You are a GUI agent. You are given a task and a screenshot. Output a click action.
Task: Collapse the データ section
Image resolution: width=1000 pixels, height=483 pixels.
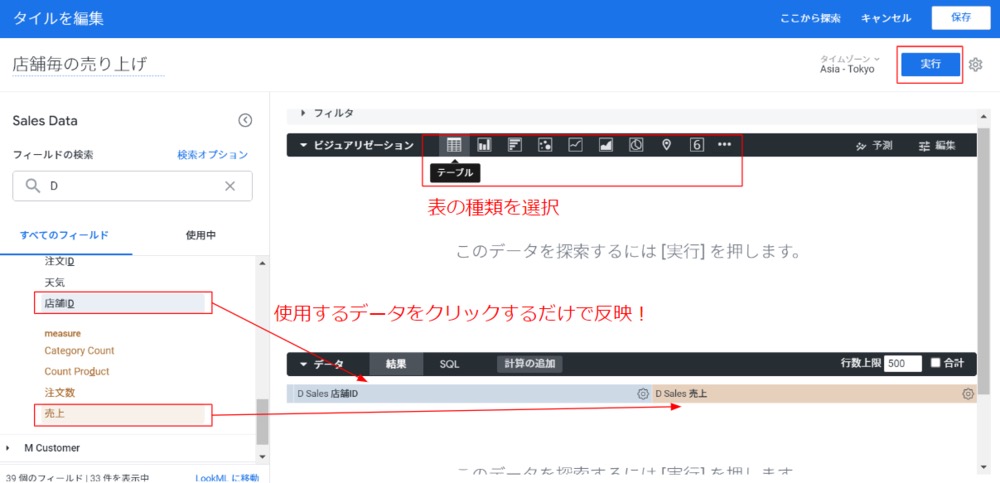point(303,364)
